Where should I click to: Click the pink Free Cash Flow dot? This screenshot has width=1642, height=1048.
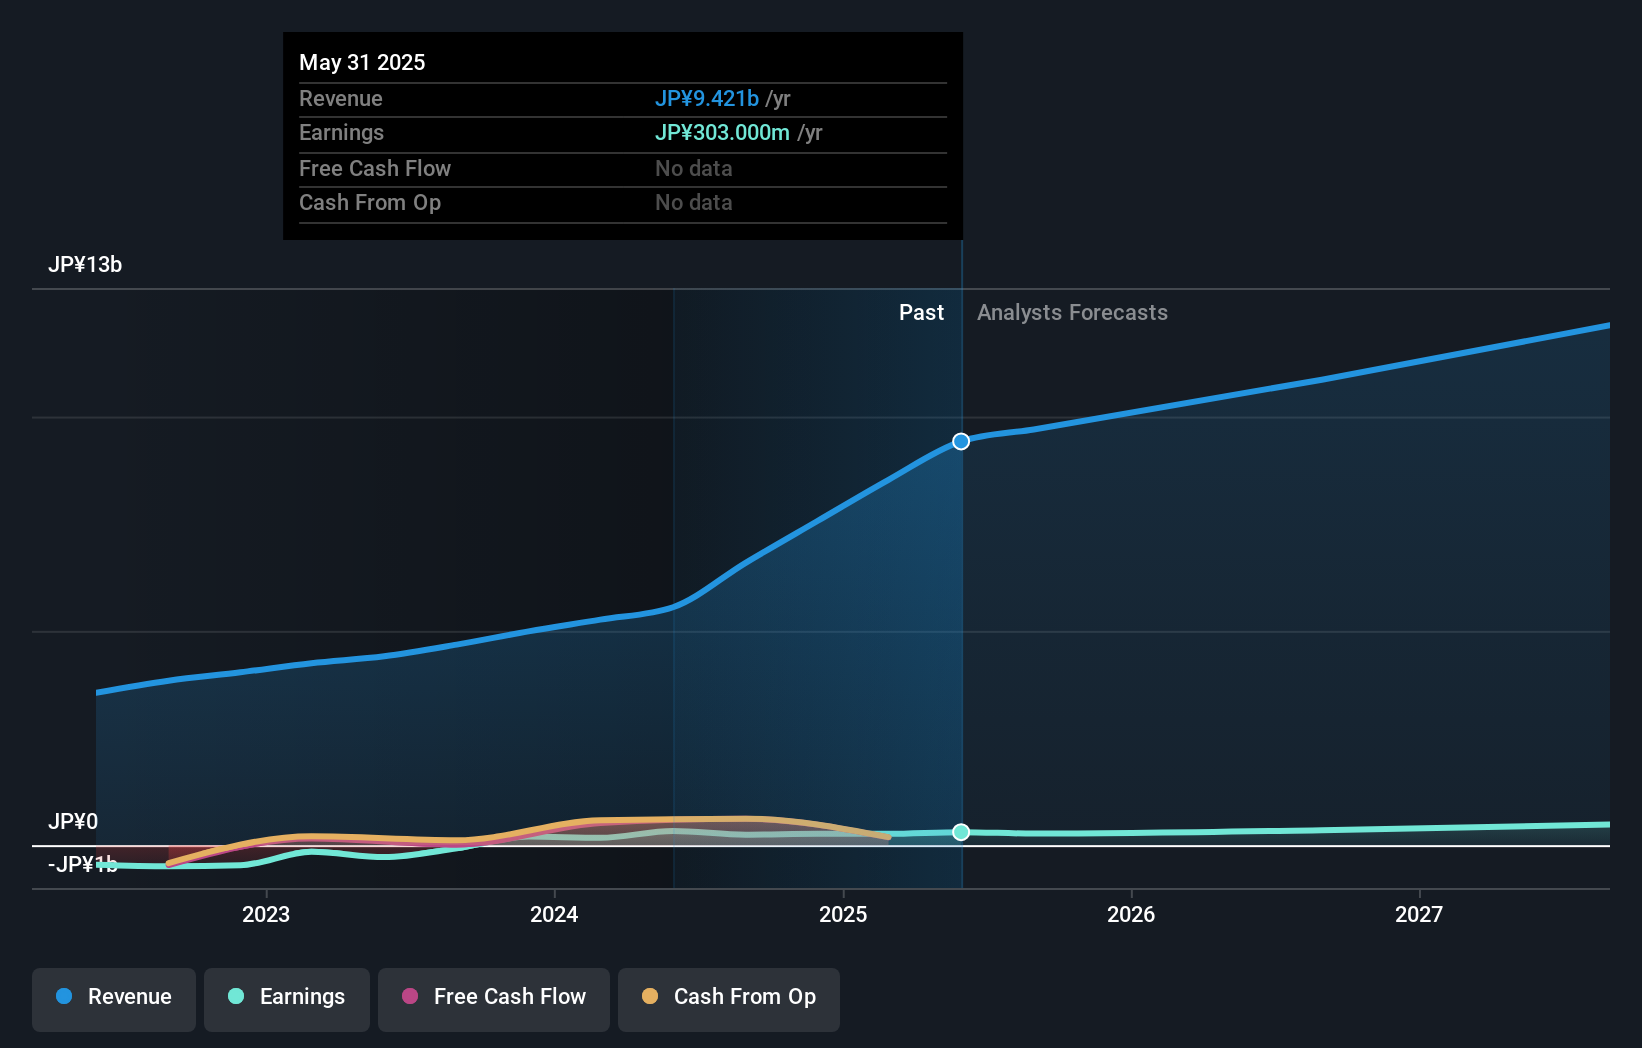click(x=410, y=996)
